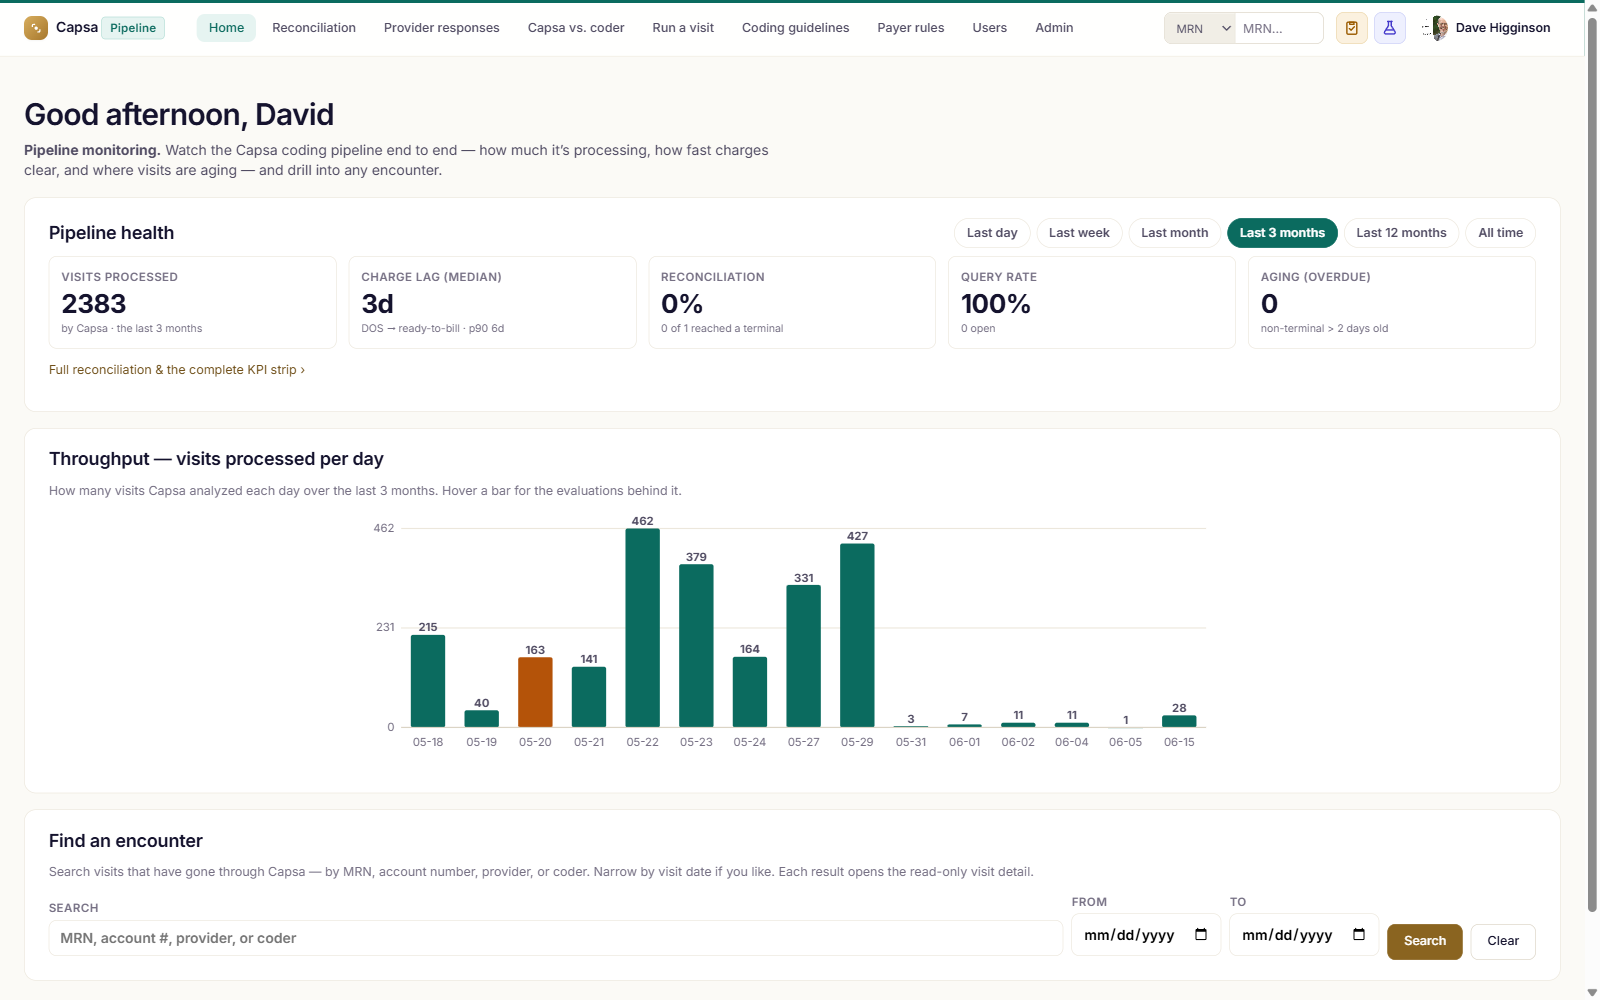Click the scrollbar down arrow

1592,992
